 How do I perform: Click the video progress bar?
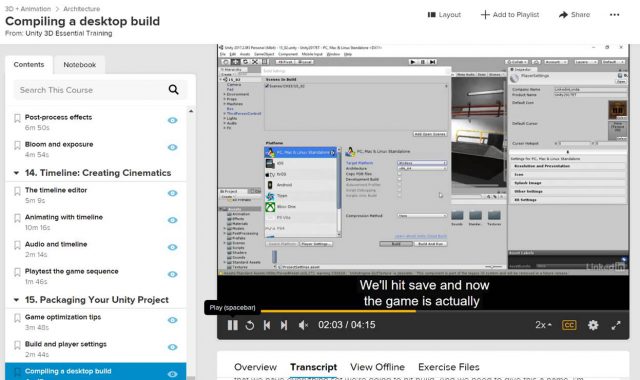coord(423,311)
